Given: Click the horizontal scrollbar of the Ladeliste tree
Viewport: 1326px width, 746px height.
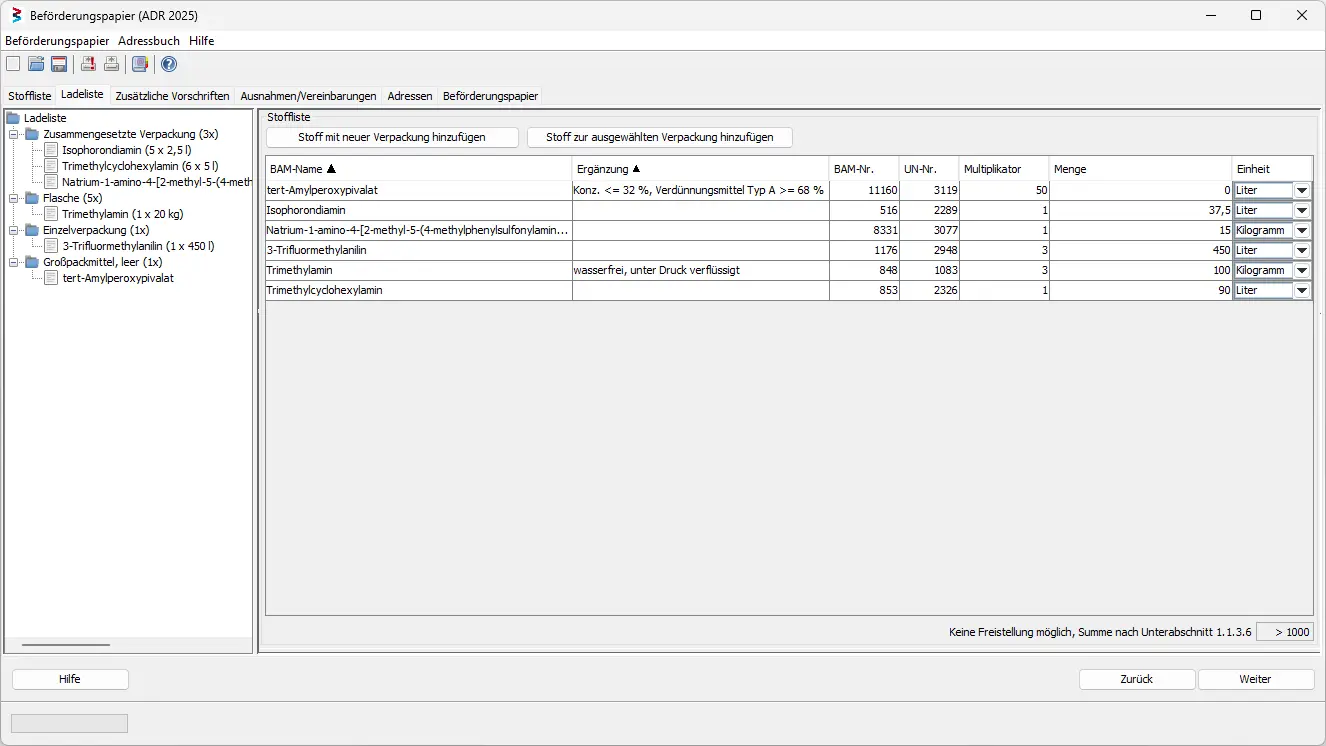Looking at the screenshot, I should click(x=66, y=645).
